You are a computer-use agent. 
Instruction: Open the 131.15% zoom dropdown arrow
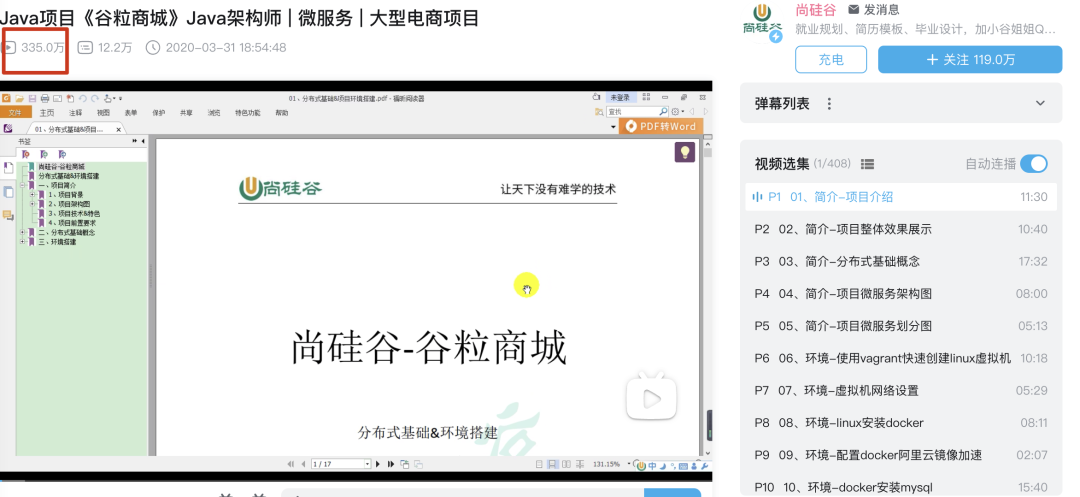(x=628, y=464)
